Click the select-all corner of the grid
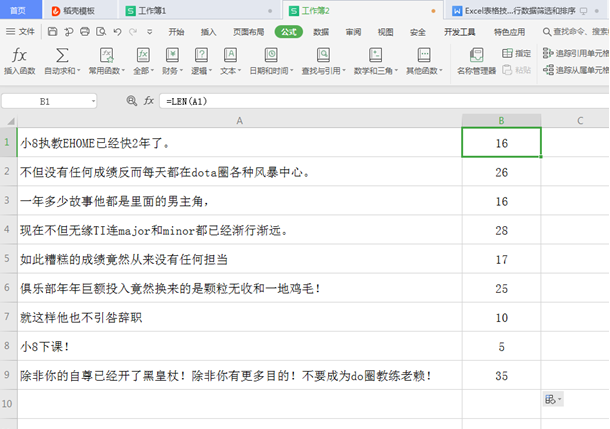Viewport: 610px width, 429px height. point(9,121)
